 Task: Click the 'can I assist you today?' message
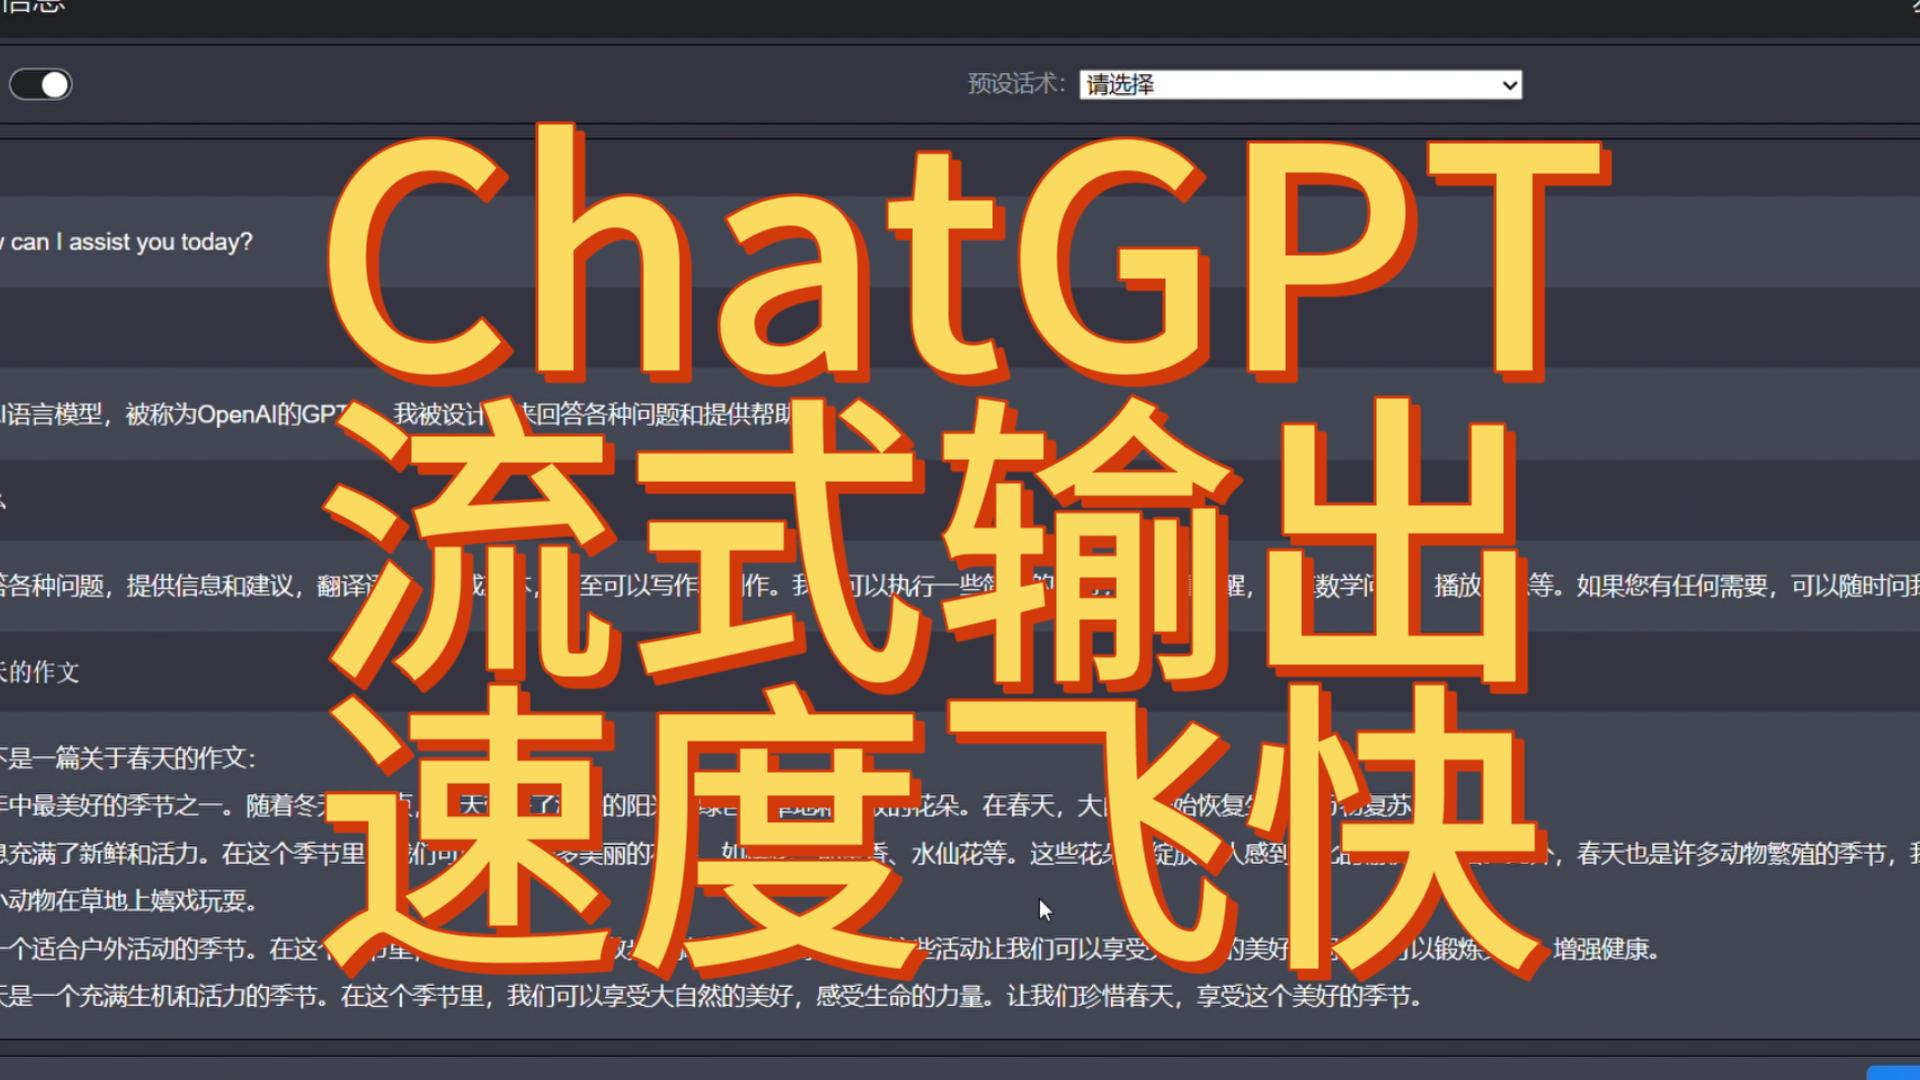point(130,242)
